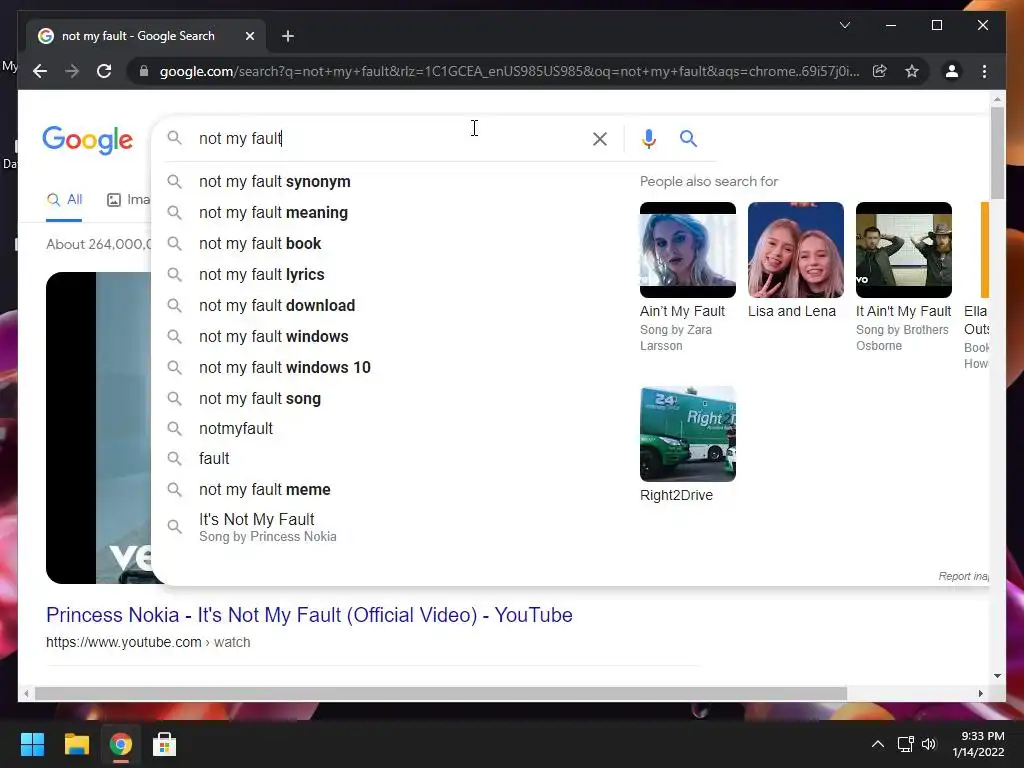Open the Windows Start menu
This screenshot has width=1024, height=768.
click(x=32, y=744)
